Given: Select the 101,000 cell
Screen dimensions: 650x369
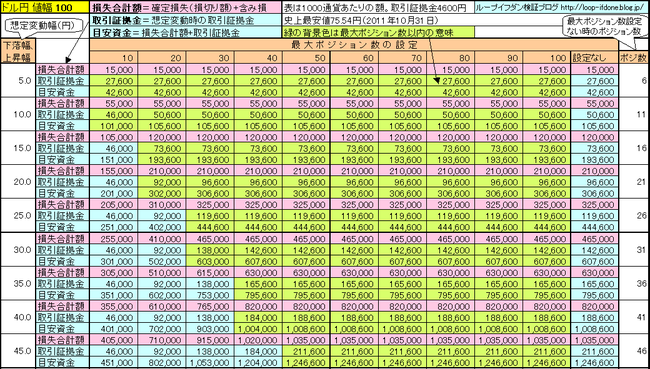Looking at the screenshot, I should pyautogui.click(x=114, y=126).
